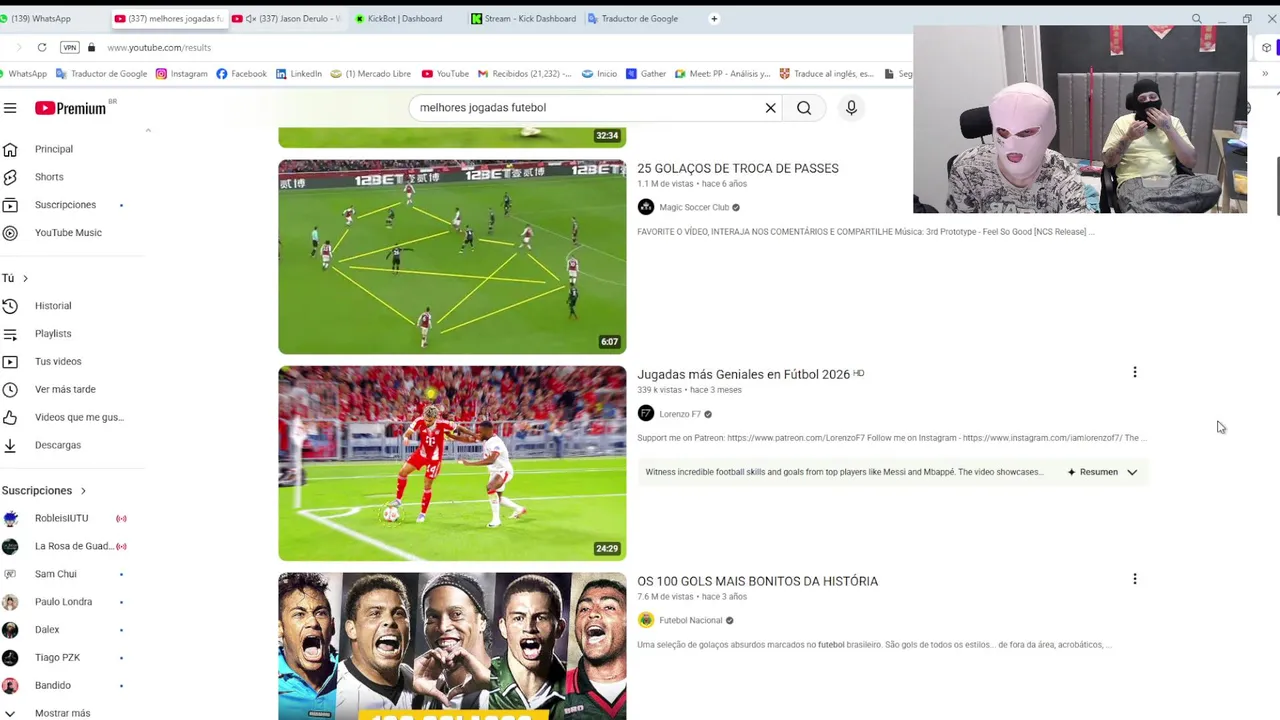Open title 25 GOLAÇOS DE TROCA DE PASSES
The height and width of the screenshot is (720, 1280).
coord(738,169)
